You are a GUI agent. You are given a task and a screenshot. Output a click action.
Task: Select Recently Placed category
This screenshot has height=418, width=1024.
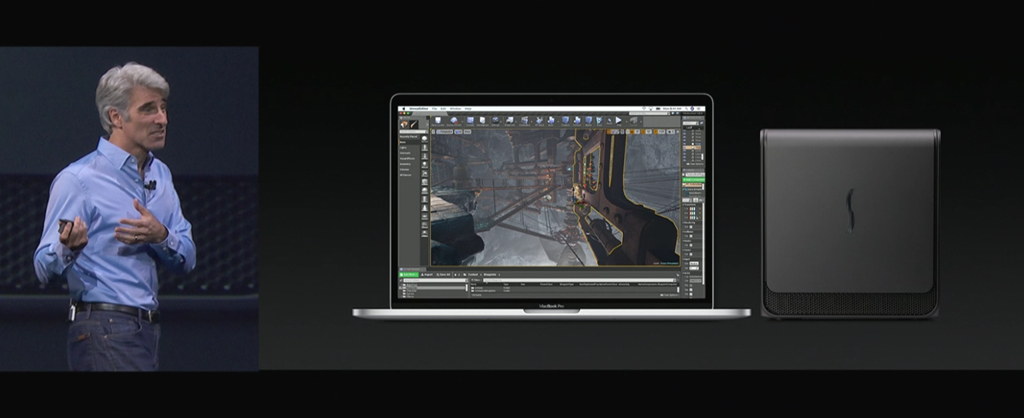click(409, 137)
